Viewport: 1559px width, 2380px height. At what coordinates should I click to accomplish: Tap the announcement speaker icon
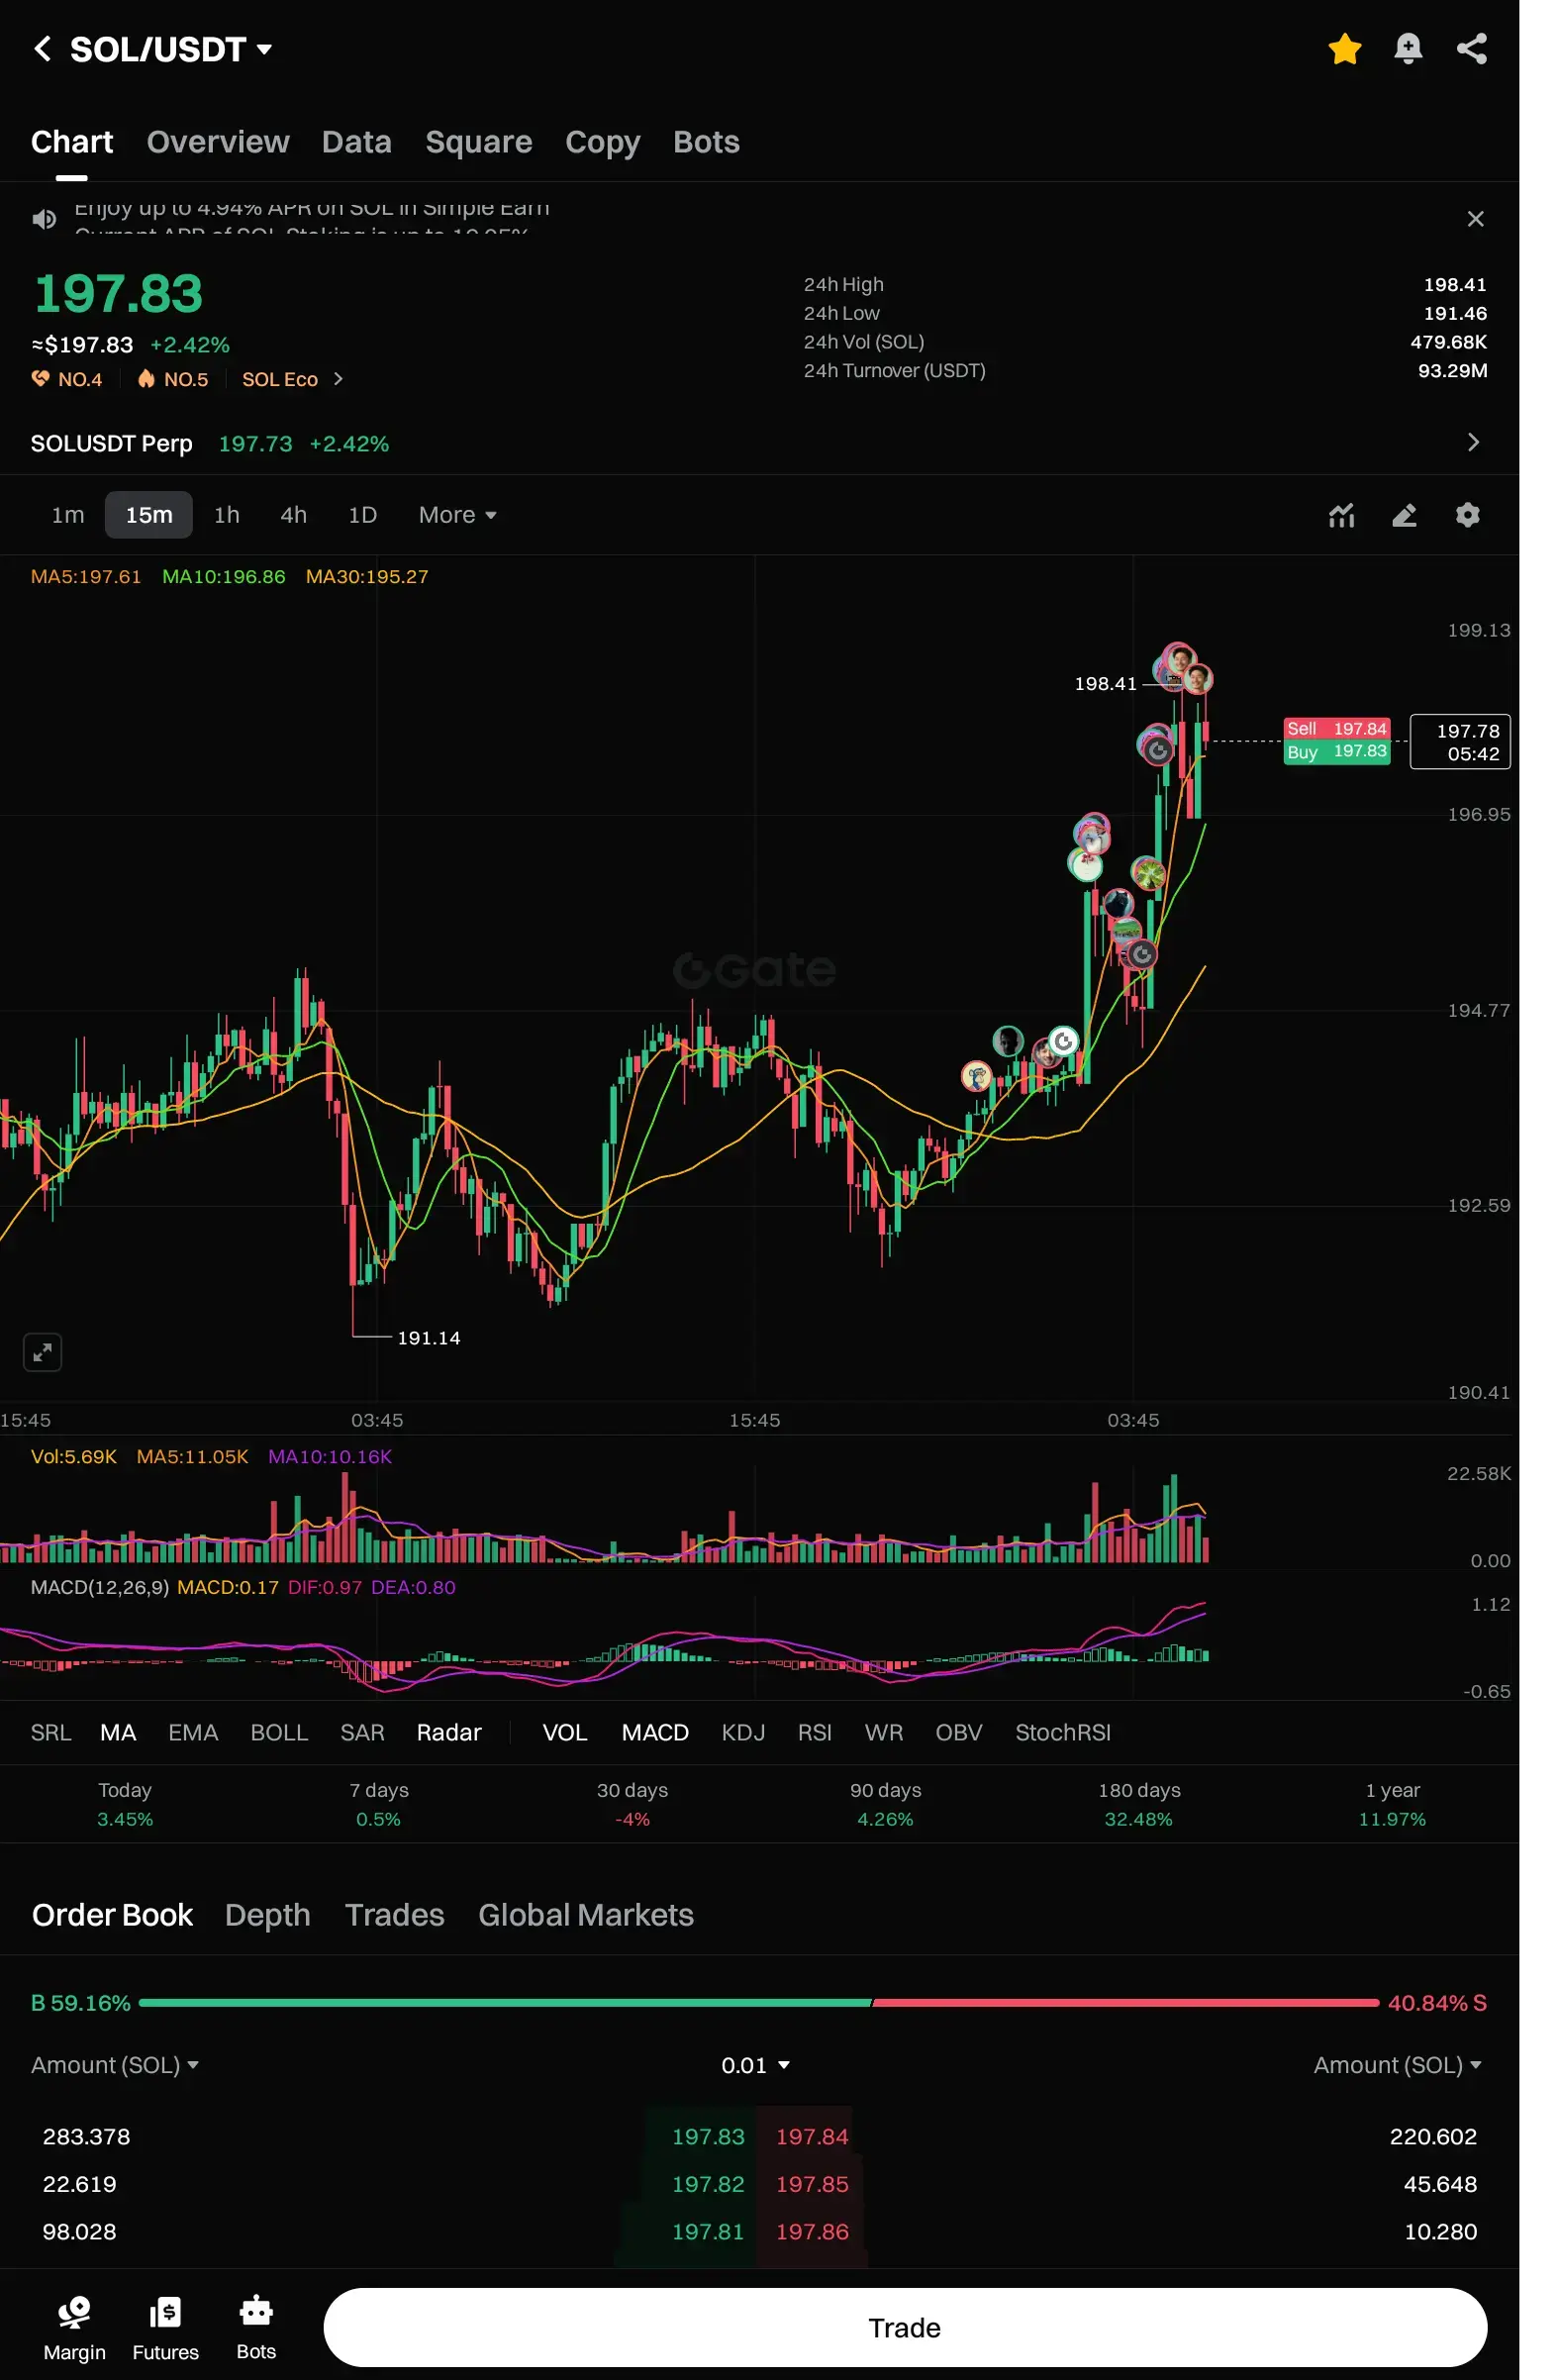pyautogui.click(x=44, y=219)
